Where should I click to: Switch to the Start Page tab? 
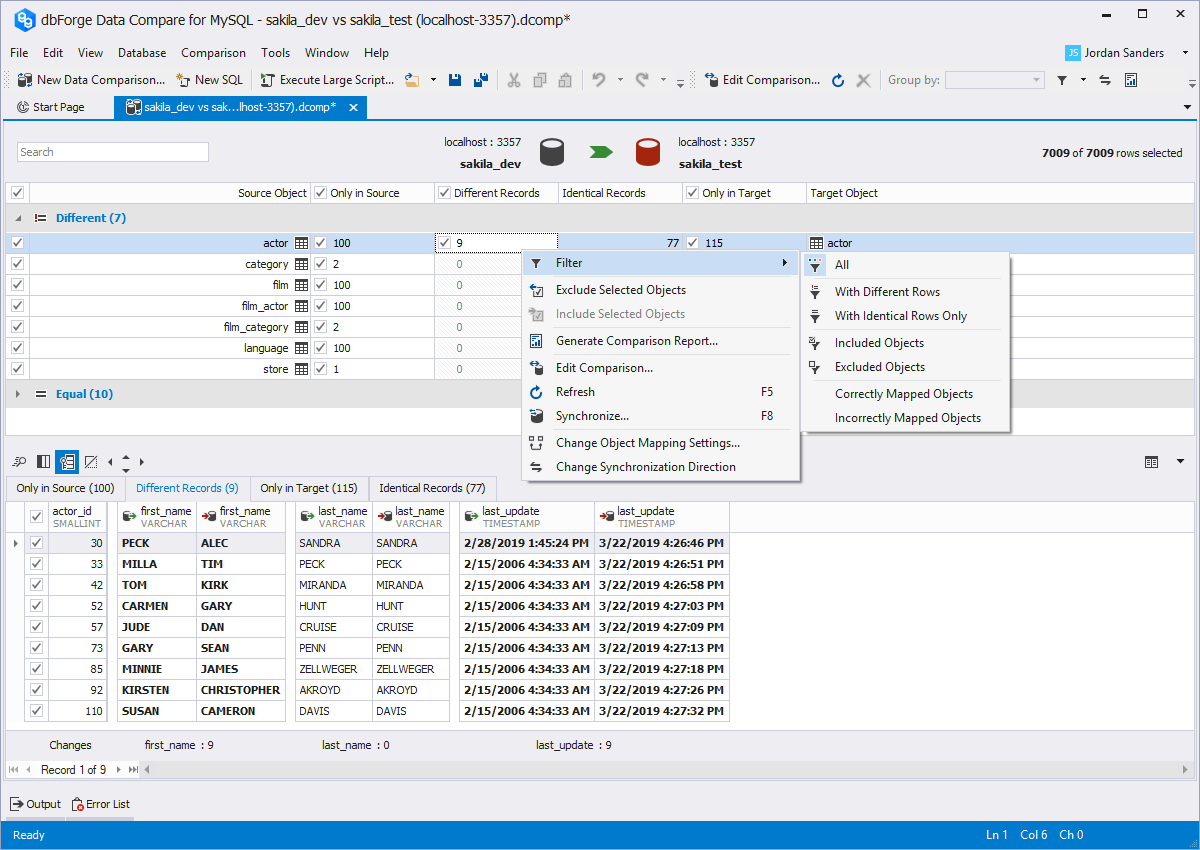[x=51, y=107]
